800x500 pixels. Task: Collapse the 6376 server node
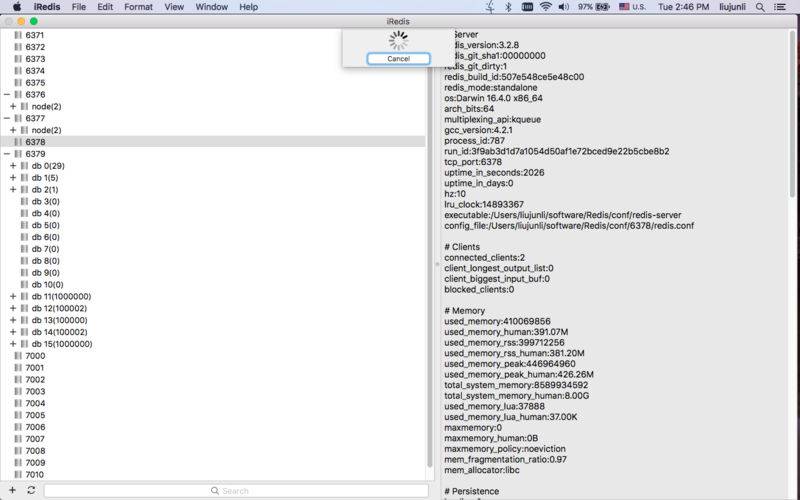coord(7,94)
